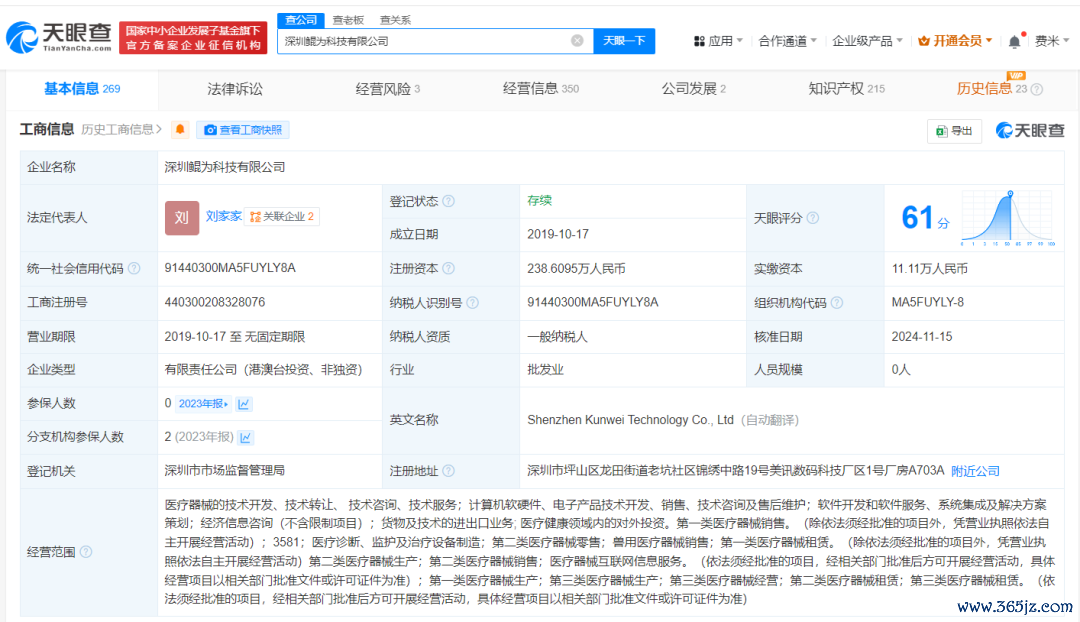Click the 存续 registration status
1080x622 pixels.
pyautogui.click(x=539, y=200)
